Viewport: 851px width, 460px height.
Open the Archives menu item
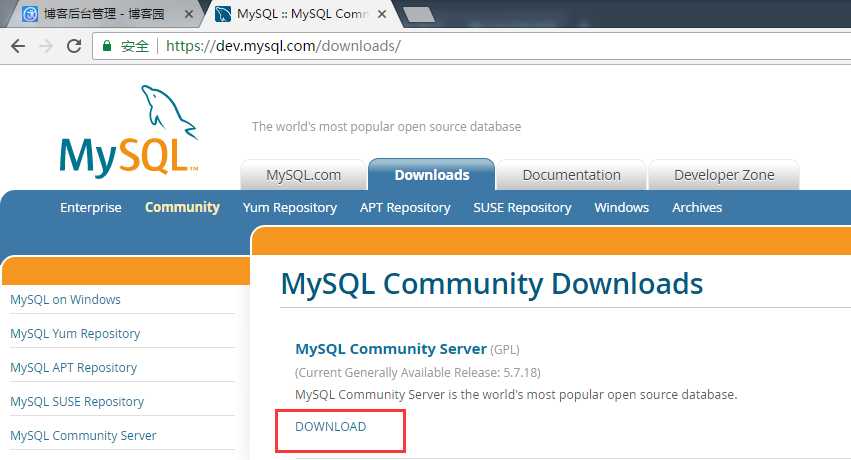697,207
